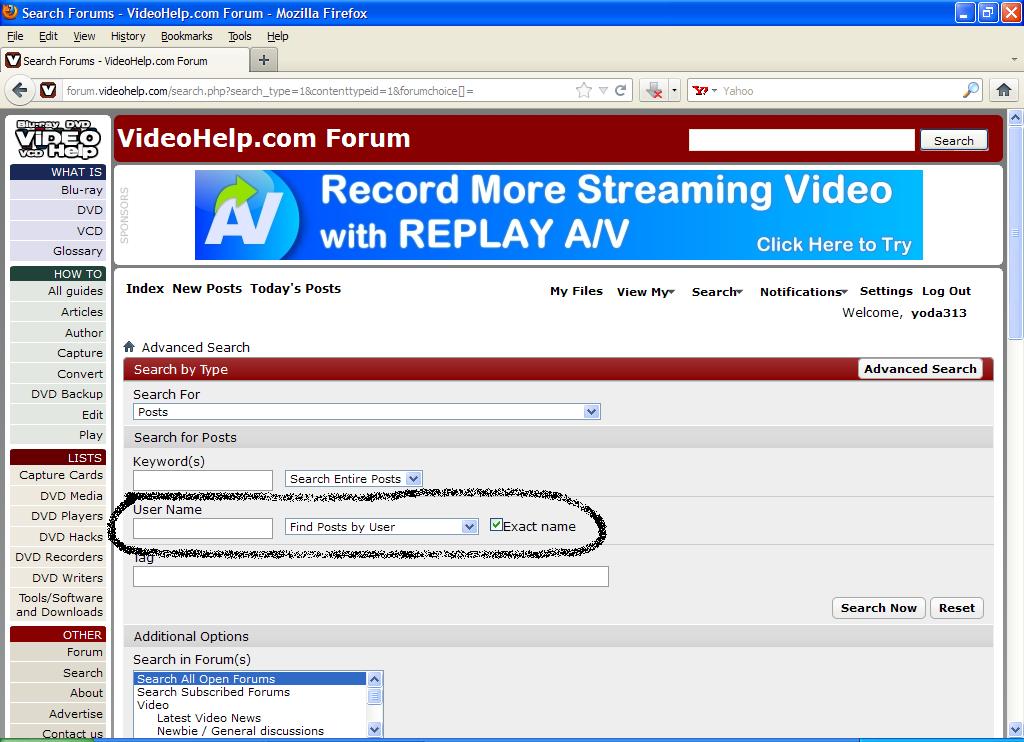
Task: Click the browser URL address field
Action: point(317,91)
